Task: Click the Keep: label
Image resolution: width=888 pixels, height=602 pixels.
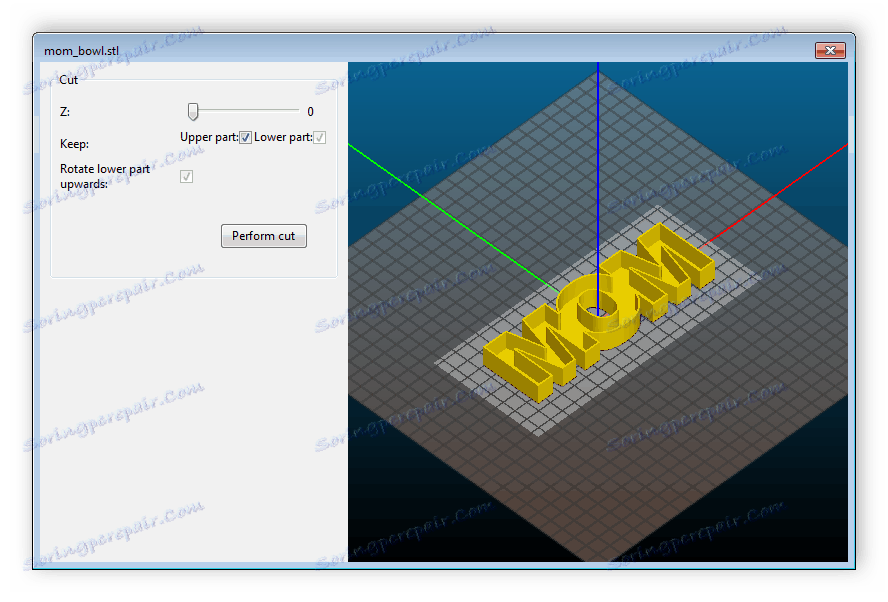Action: coord(74,144)
